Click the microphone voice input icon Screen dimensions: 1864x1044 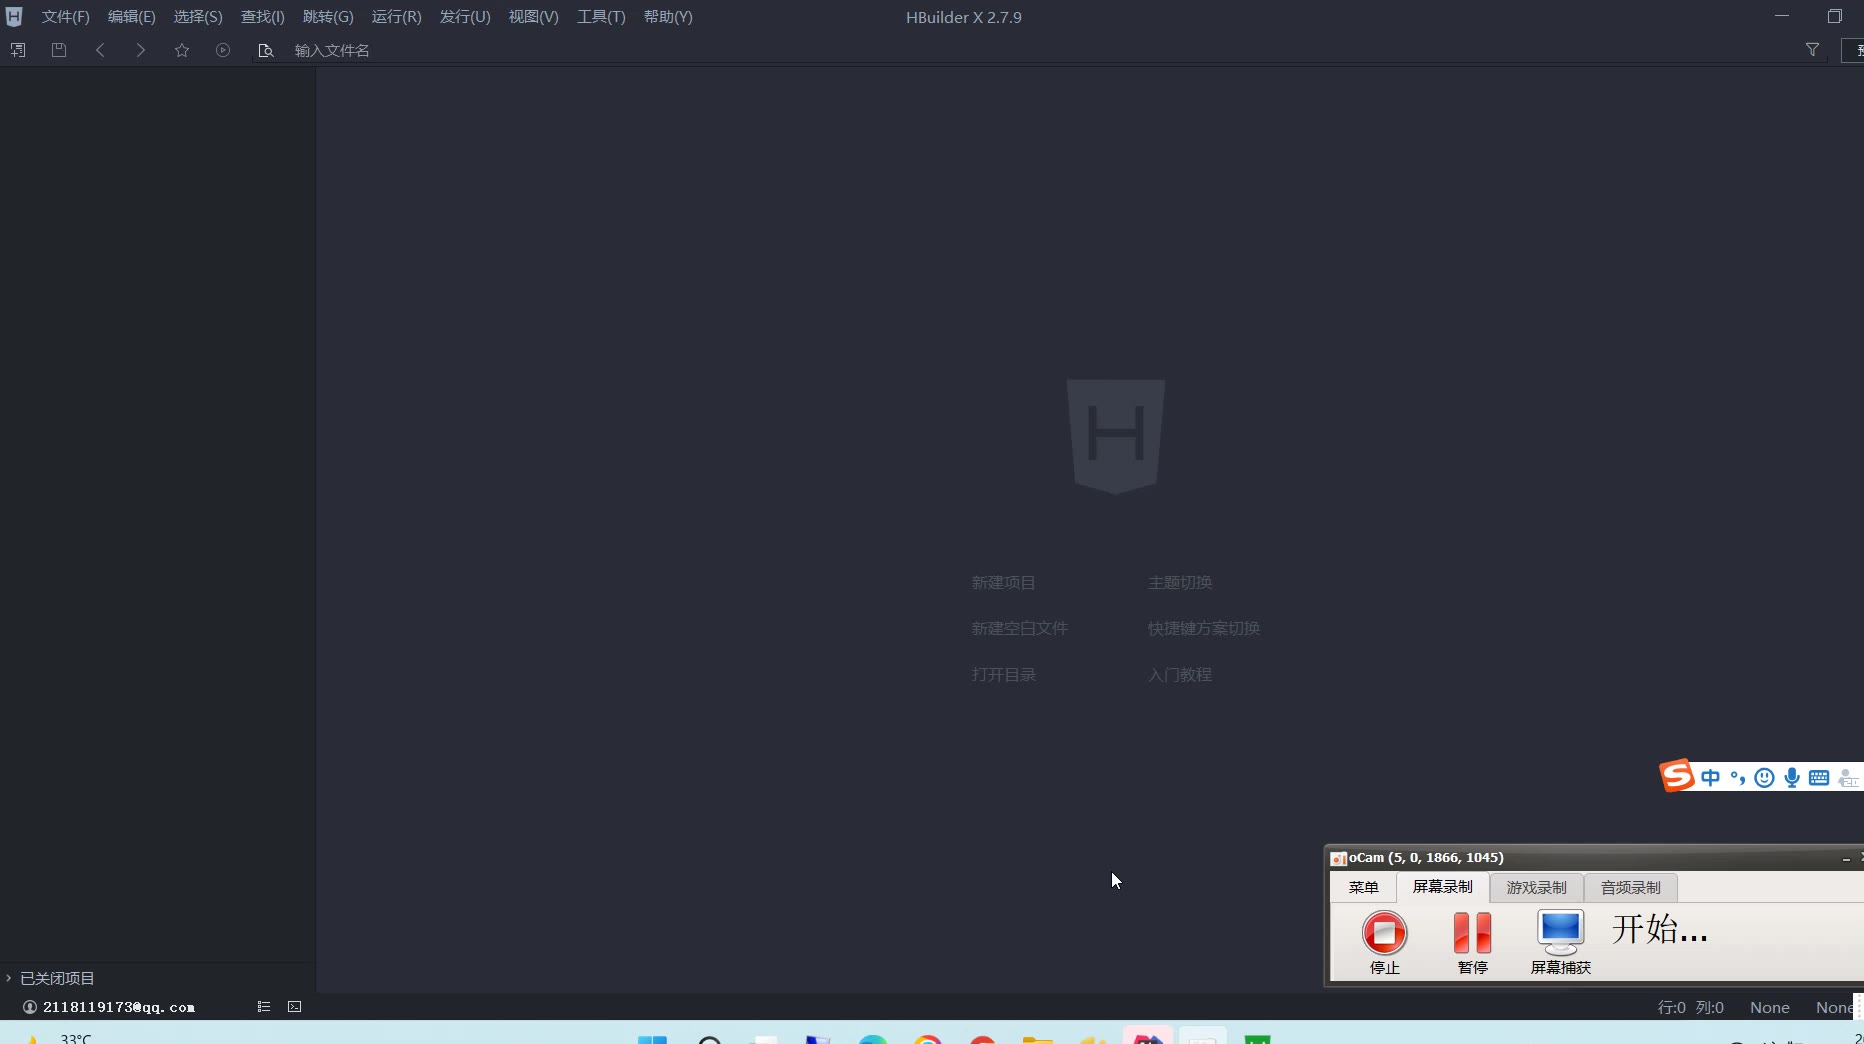tap(1792, 778)
